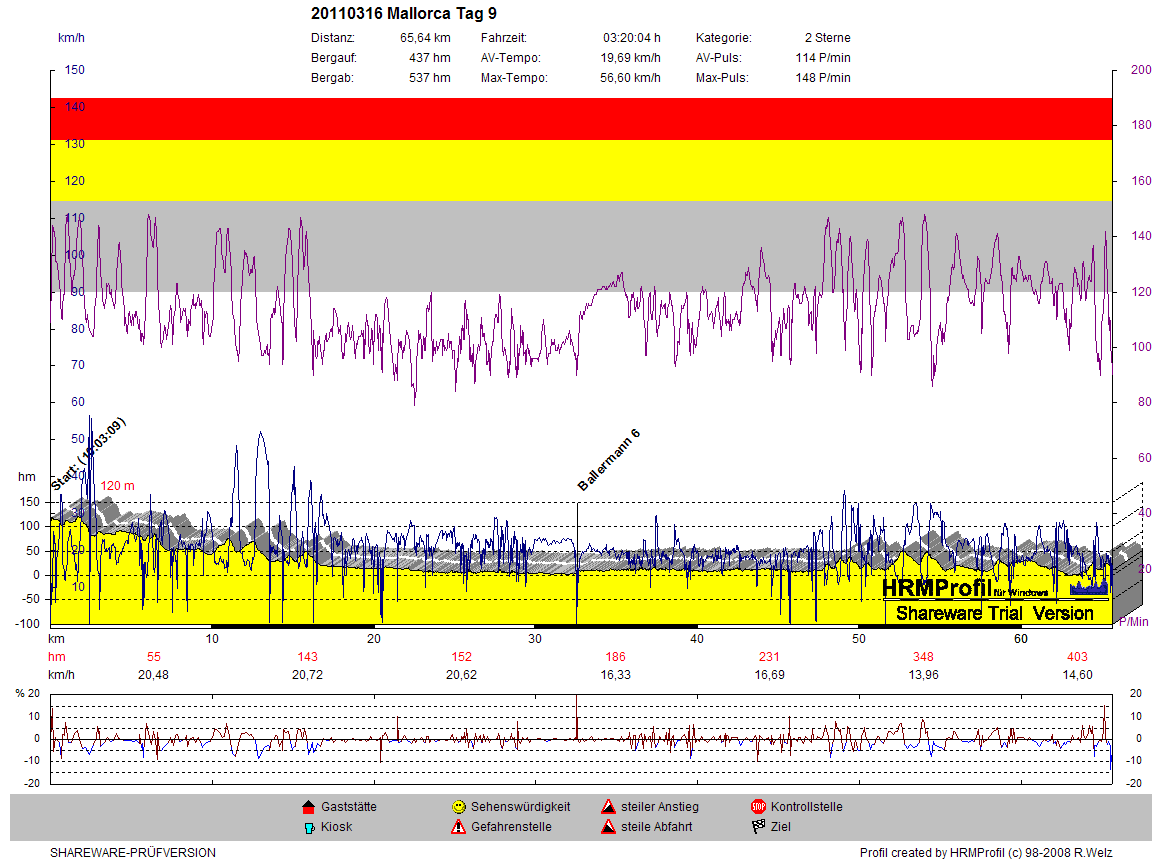The width and height of the screenshot is (1162, 859).
Task: Select the Ballermann 6 waypoint label
Action: point(609,460)
